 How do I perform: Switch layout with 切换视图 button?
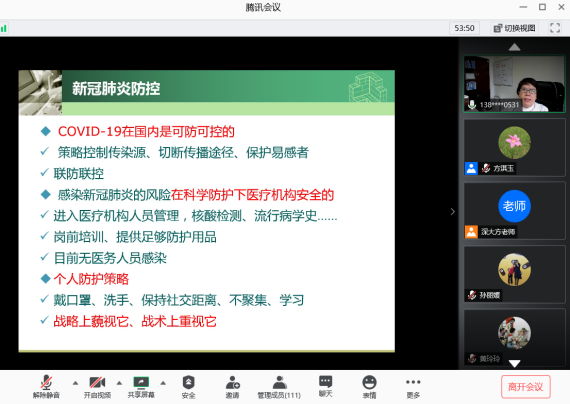coord(514,28)
